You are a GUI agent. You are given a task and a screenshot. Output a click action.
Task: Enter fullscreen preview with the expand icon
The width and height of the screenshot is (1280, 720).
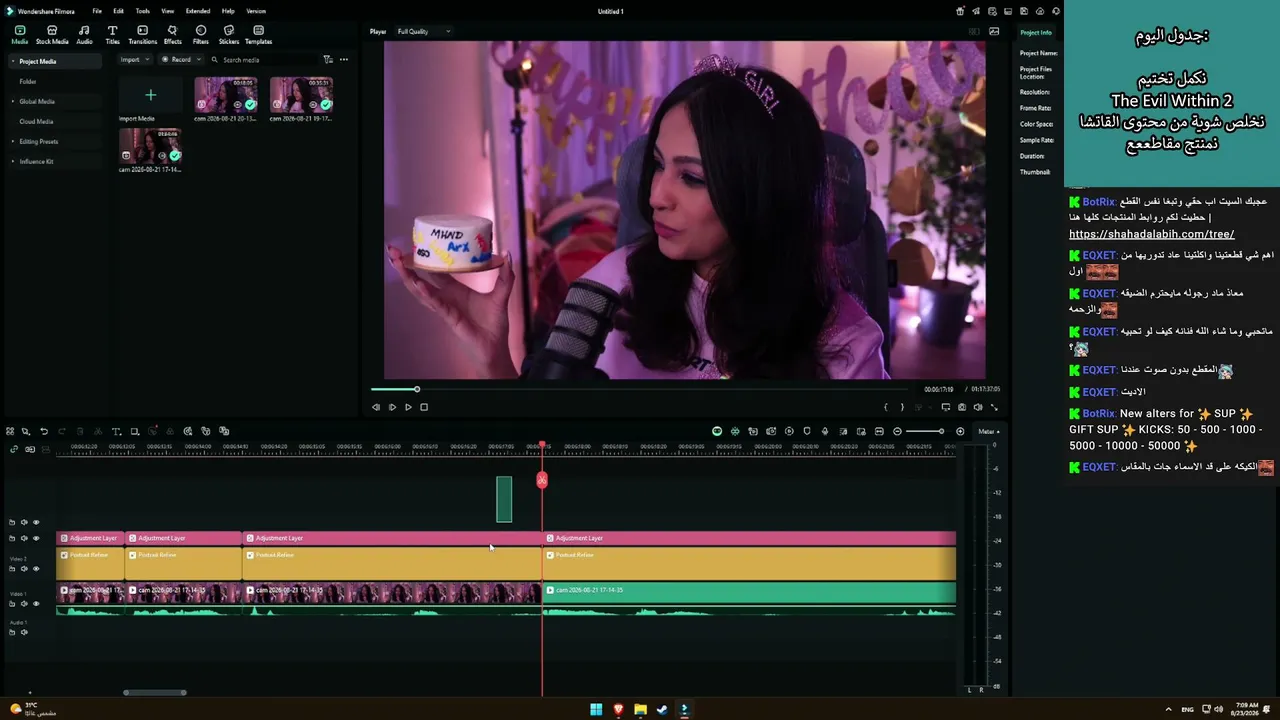[x=994, y=407]
